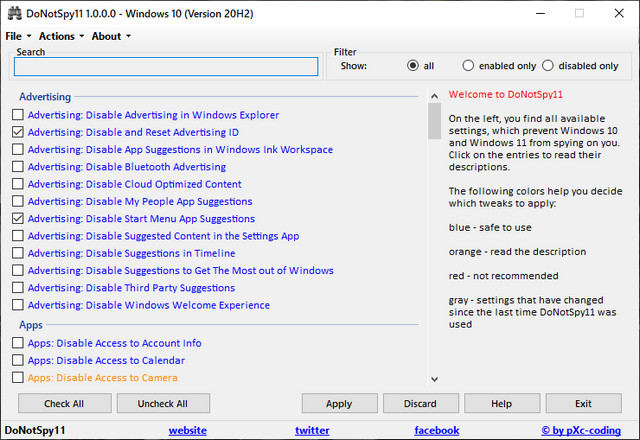
Task: Check Disable Access to Camera option
Action: coord(18,378)
